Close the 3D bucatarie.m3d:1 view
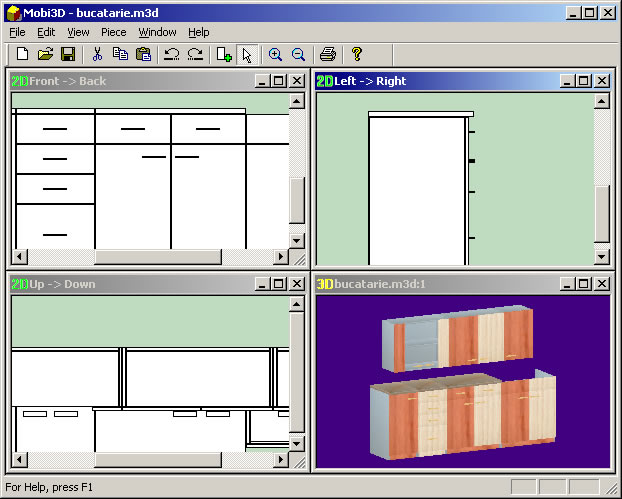The width and height of the screenshot is (622, 499). (602, 284)
